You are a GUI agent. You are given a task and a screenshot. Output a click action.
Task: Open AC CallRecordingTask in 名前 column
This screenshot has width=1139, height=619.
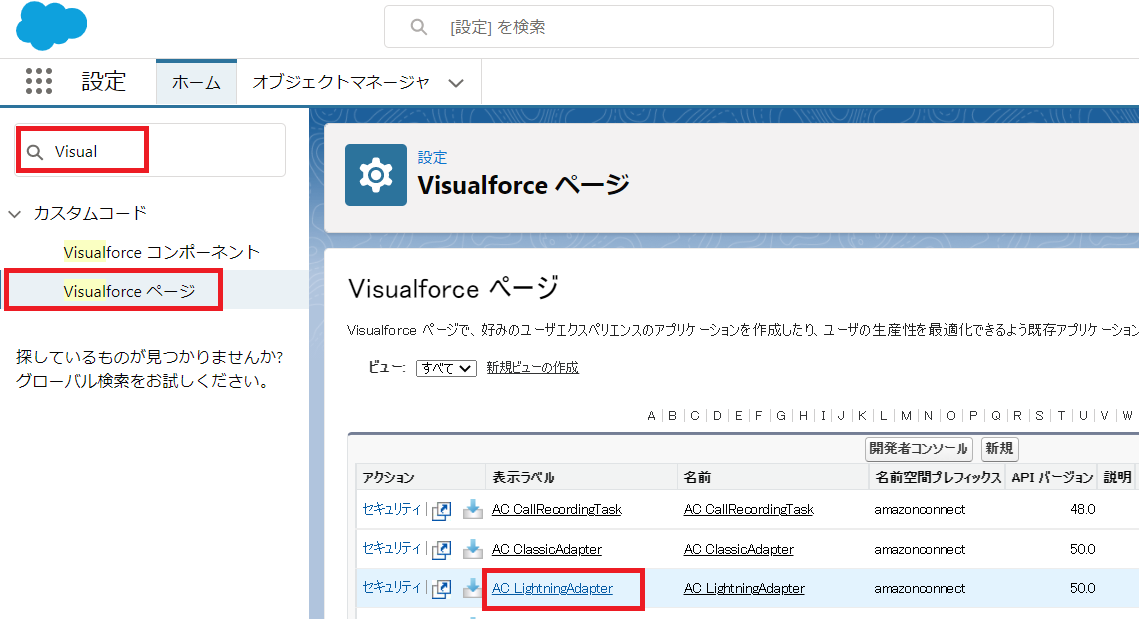(x=748, y=509)
